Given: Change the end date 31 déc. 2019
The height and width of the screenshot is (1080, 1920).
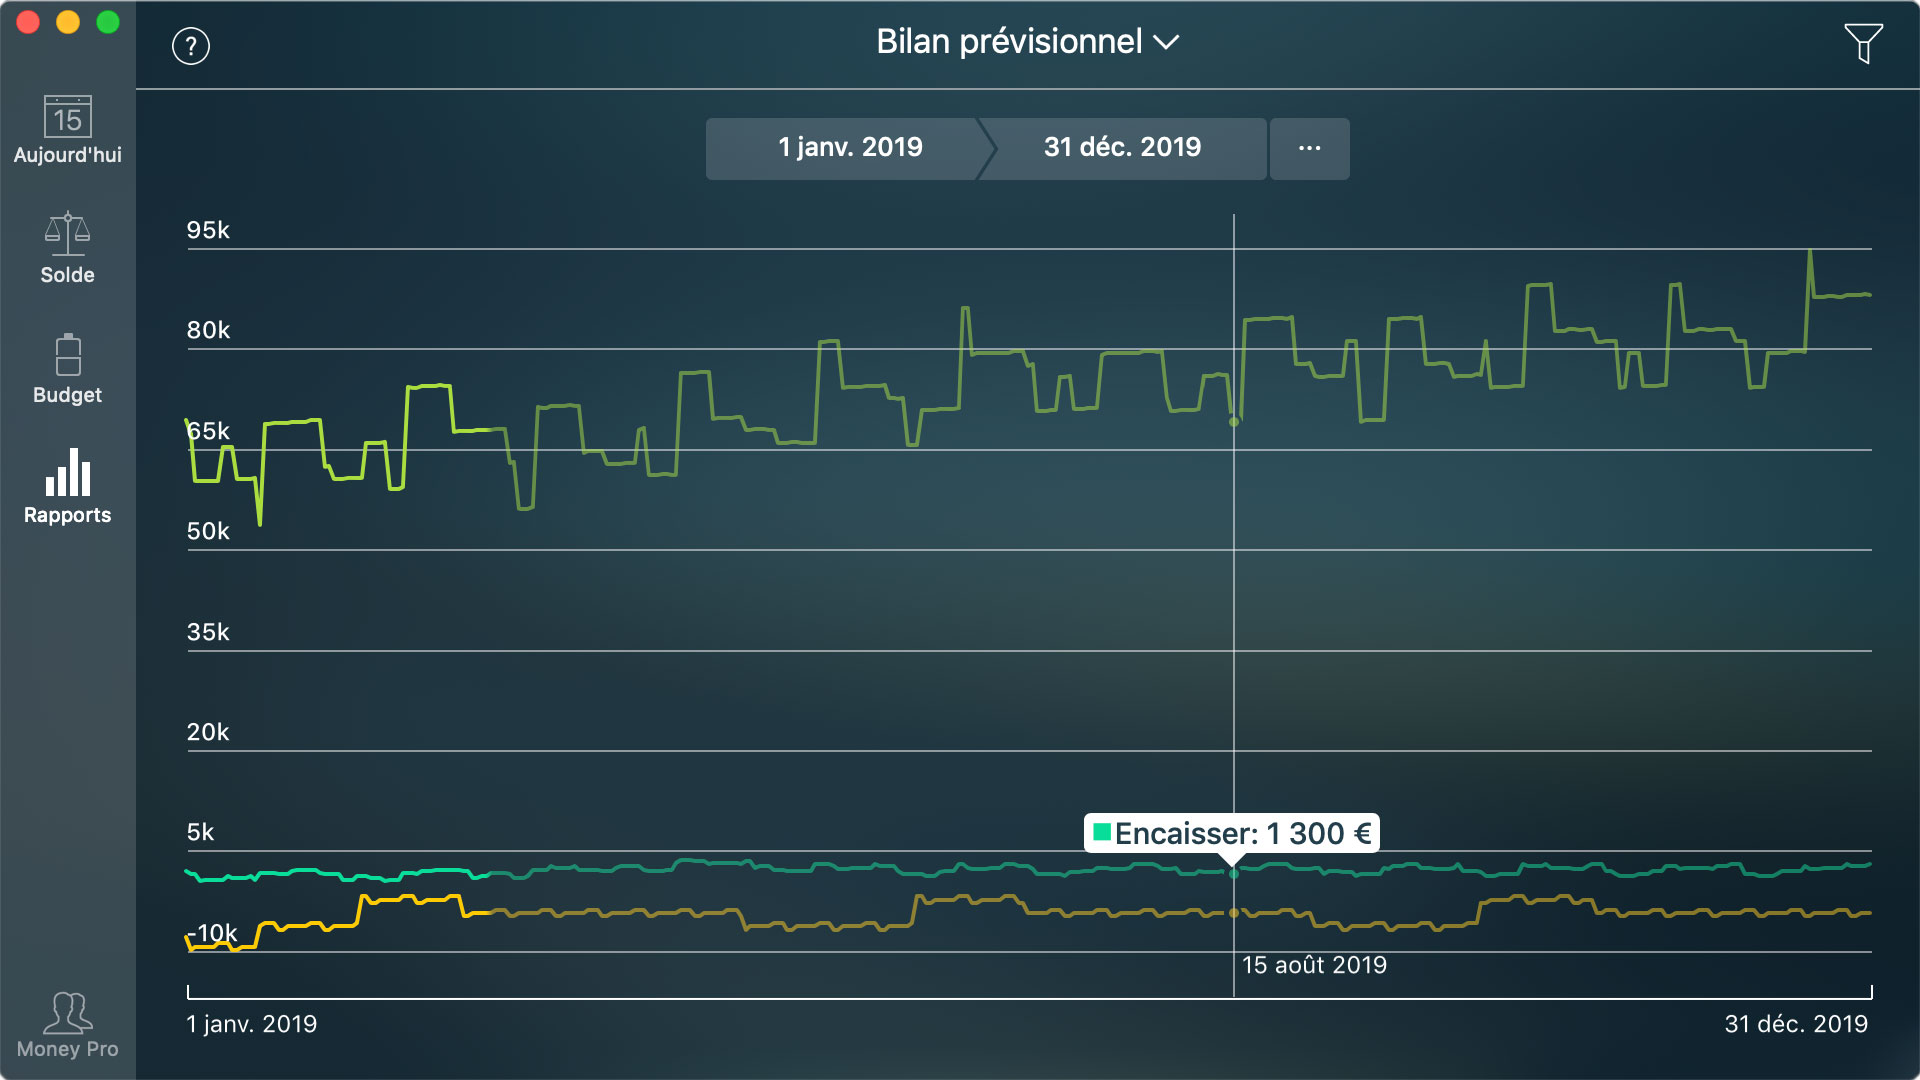Looking at the screenshot, I should pyautogui.click(x=1122, y=148).
